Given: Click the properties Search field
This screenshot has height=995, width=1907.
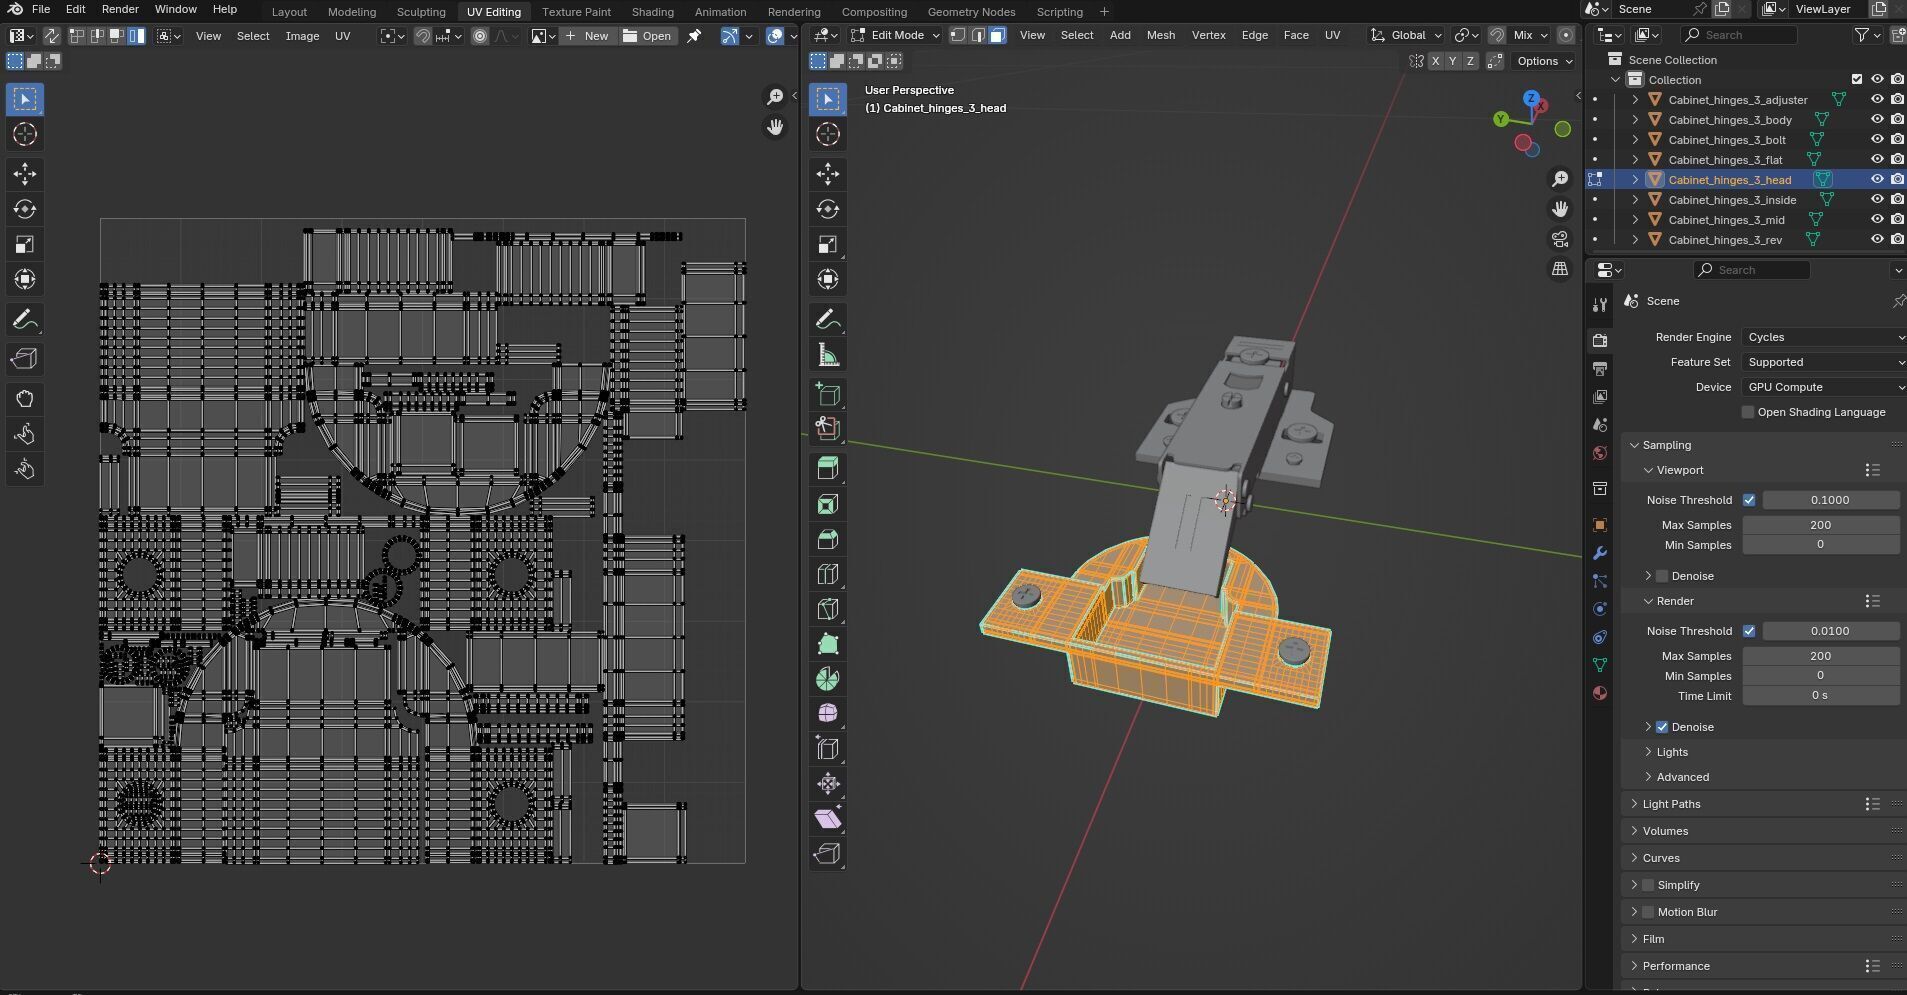Looking at the screenshot, I should [1751, 270].
